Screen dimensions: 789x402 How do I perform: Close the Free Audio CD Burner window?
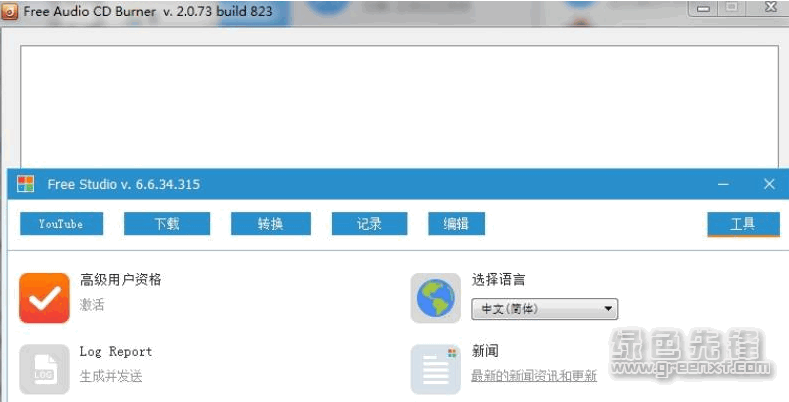click(x=770, y=7)
